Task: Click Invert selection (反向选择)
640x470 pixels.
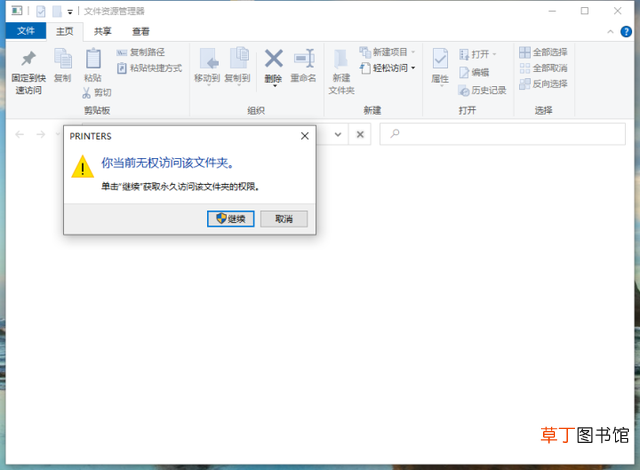Action: click(x=543, y=84)
